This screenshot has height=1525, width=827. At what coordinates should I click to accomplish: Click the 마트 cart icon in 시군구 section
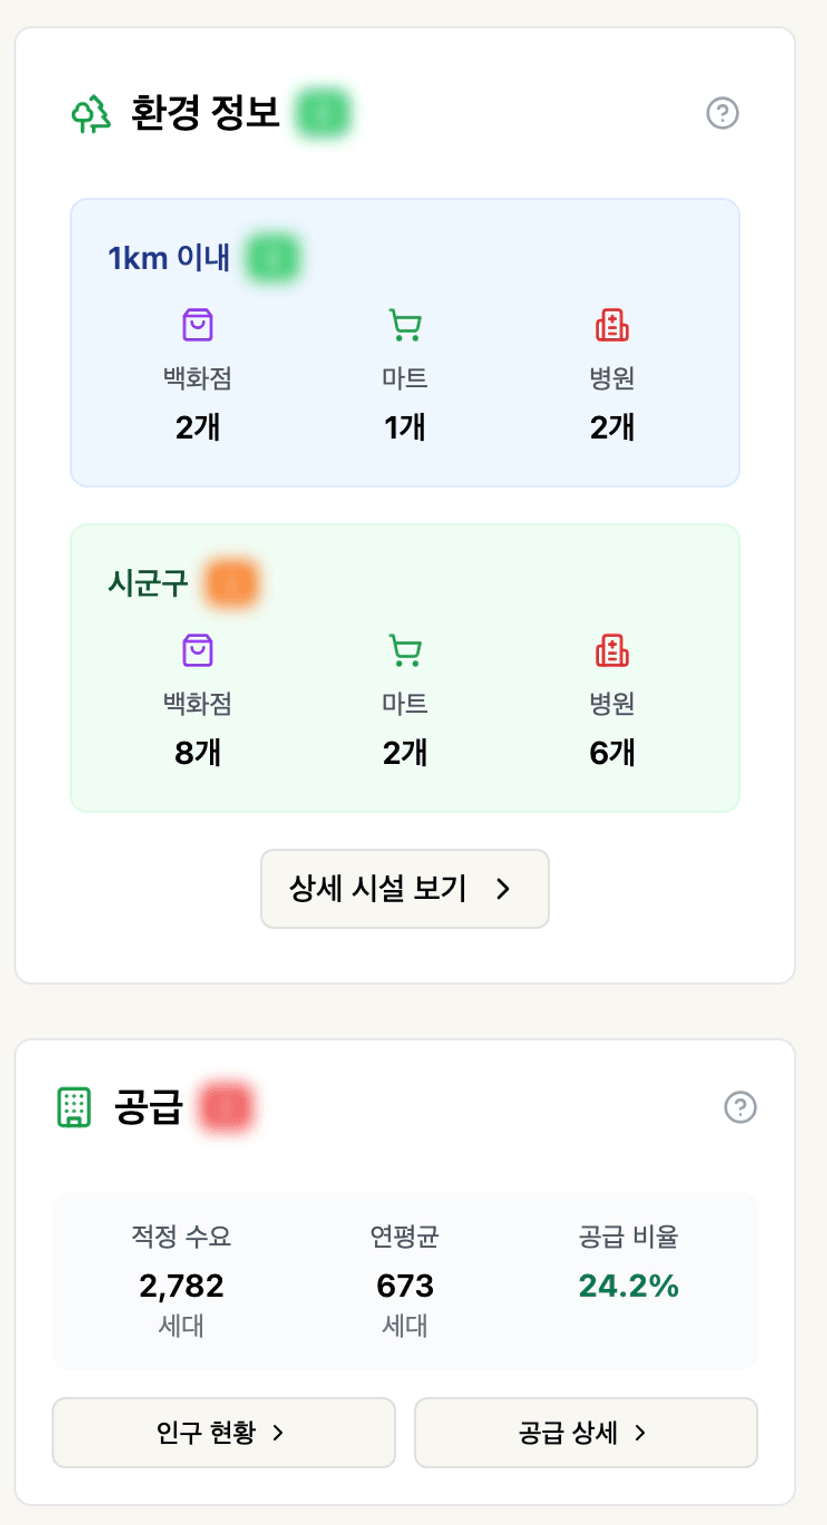click(x=405, y=650)
